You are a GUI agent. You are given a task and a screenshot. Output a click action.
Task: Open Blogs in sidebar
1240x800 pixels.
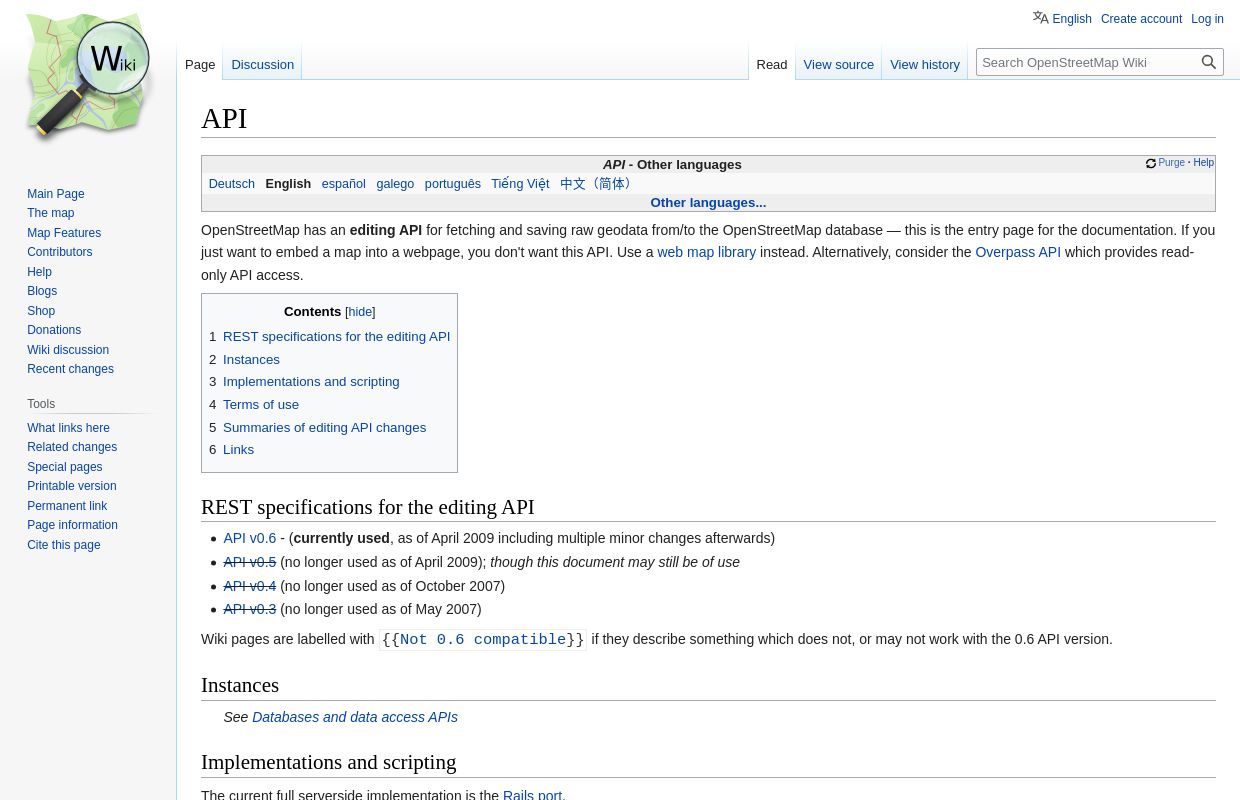tap(42, 291)
